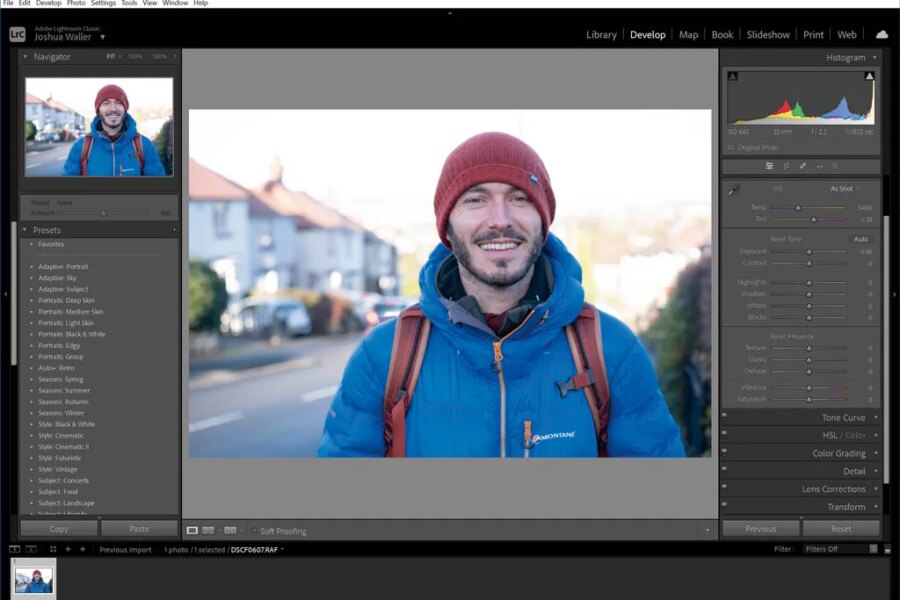Click the cloud sync icon
The image size is (900, 600).
(x=881, y=34)
